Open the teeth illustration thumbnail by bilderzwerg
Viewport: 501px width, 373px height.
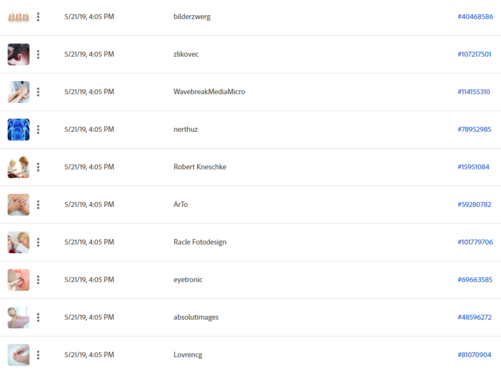[19, 16]
